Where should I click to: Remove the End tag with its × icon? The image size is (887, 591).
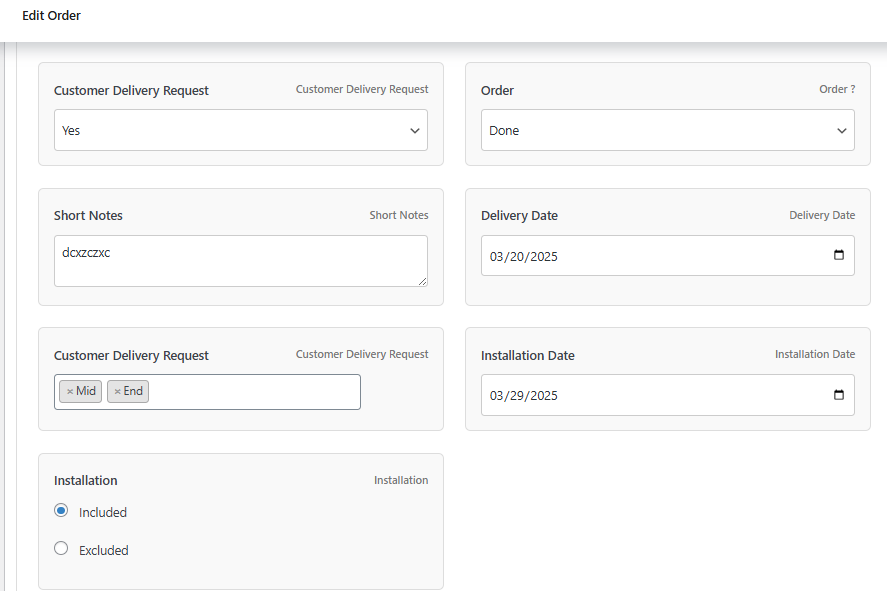point(116,391)
